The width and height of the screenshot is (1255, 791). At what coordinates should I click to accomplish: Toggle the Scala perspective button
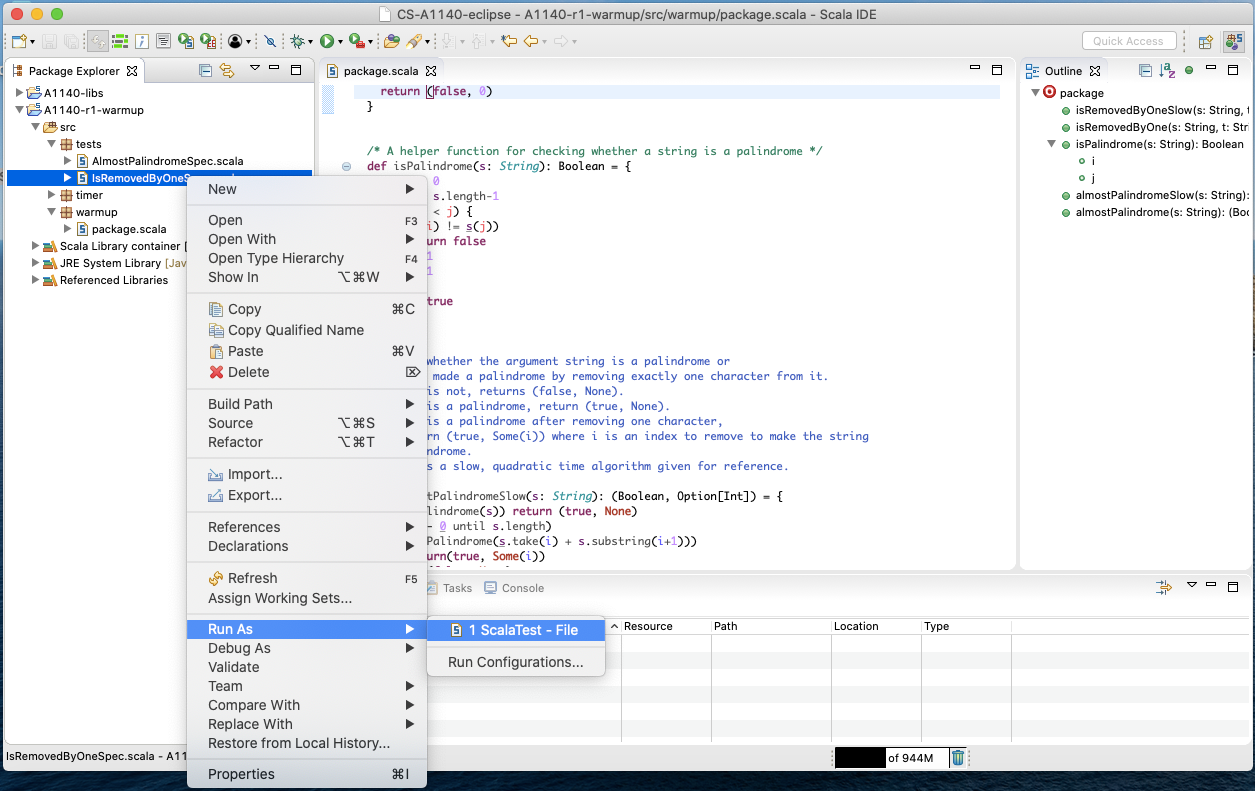pyautogui.click(x=1234, y=41)
